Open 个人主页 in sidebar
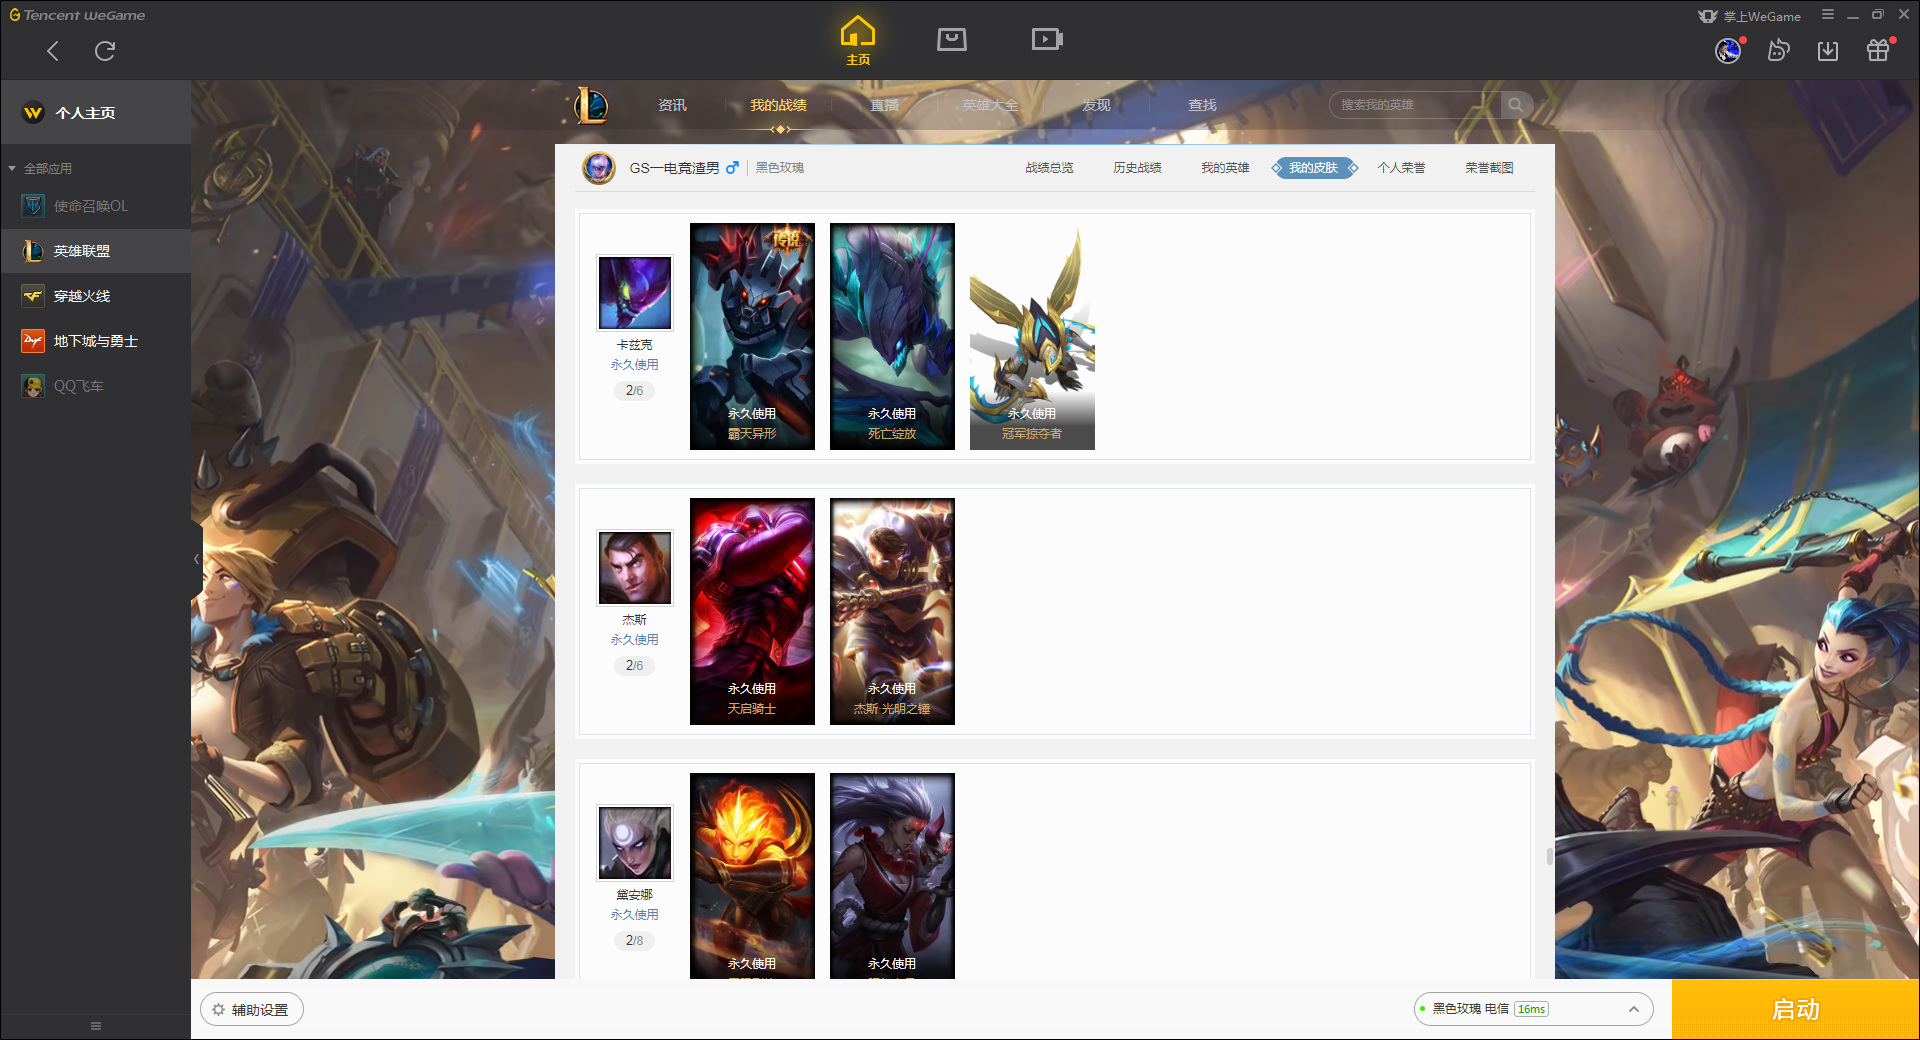Screen dimensions: 1920x1040 (x=96, y=113)
